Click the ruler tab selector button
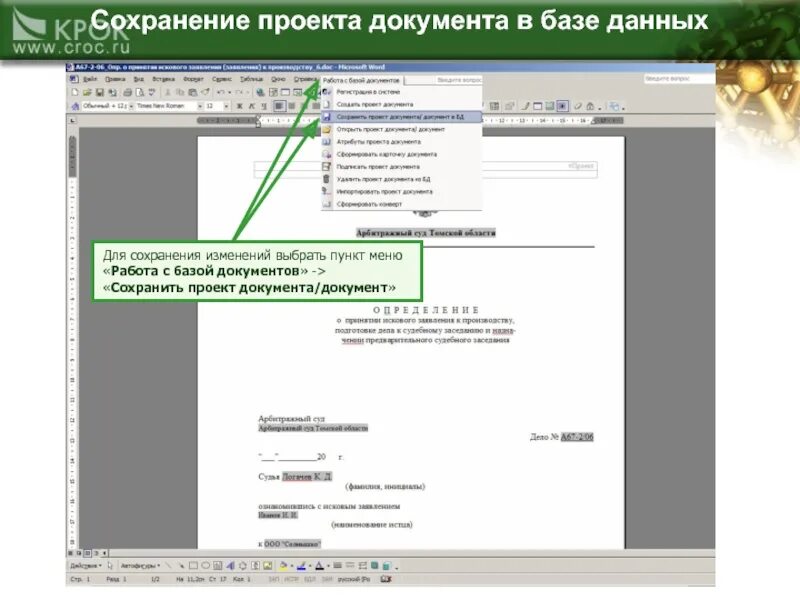800x600 pixels. [72, 120]
